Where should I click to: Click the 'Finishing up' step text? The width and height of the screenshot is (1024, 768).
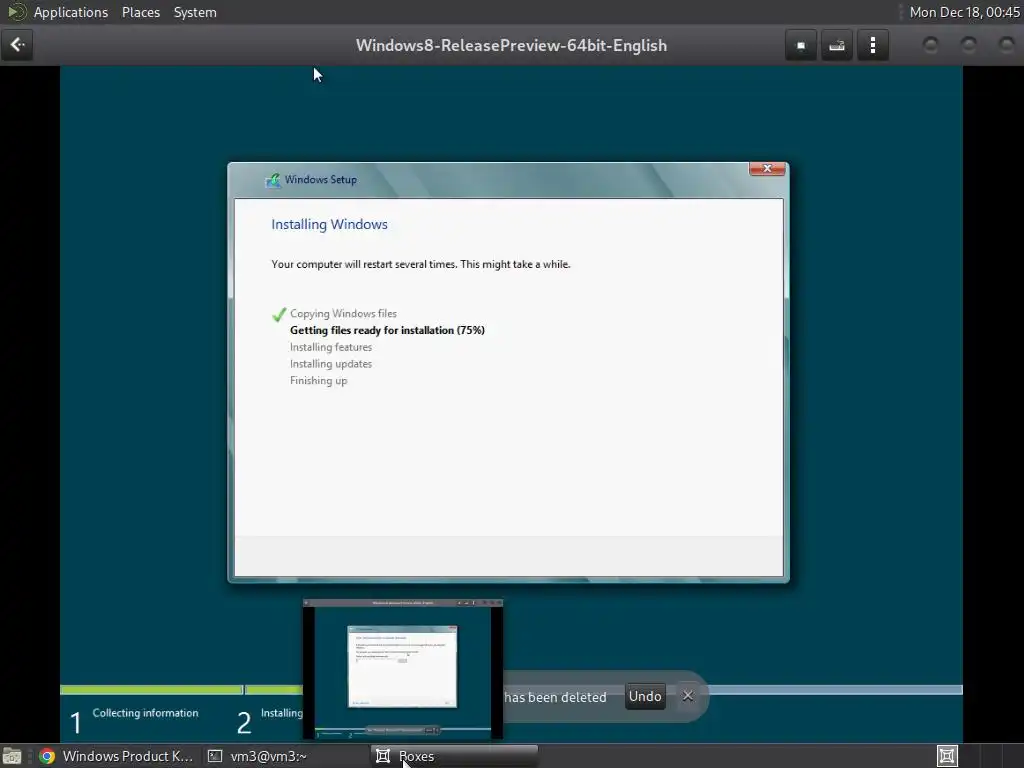[319, 381]
